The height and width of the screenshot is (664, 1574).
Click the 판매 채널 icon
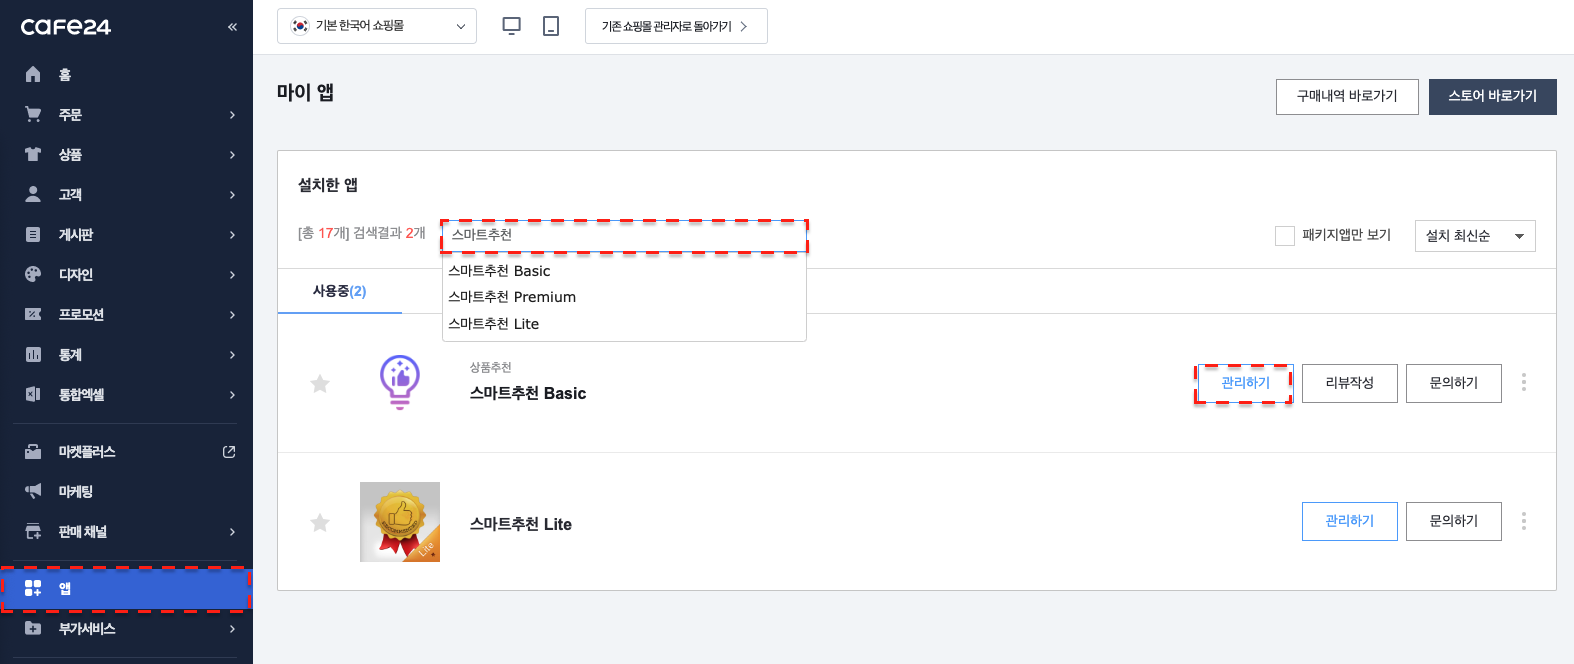33,531
